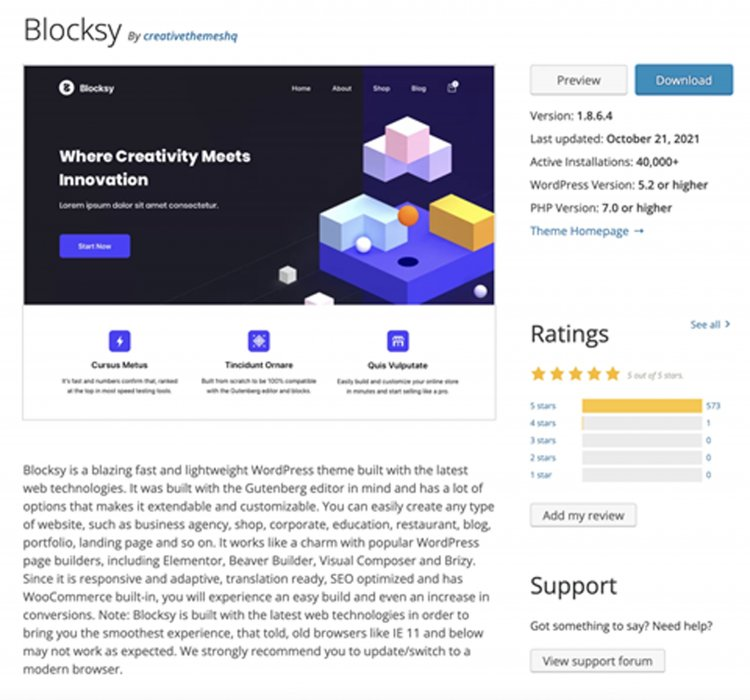Click the lightning bolt Cursus Metus icon
This screenshot has height=700, width=750.
120,341
